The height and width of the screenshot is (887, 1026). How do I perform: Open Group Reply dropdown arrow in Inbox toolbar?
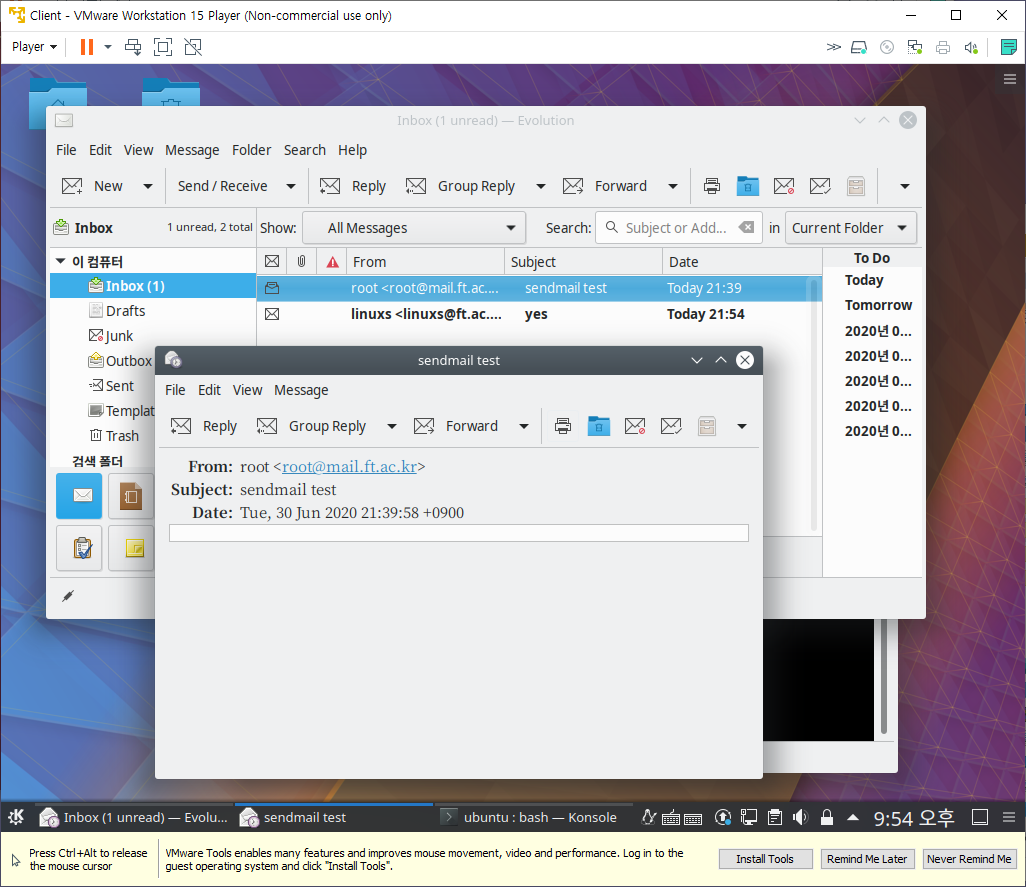coord(540,186)
